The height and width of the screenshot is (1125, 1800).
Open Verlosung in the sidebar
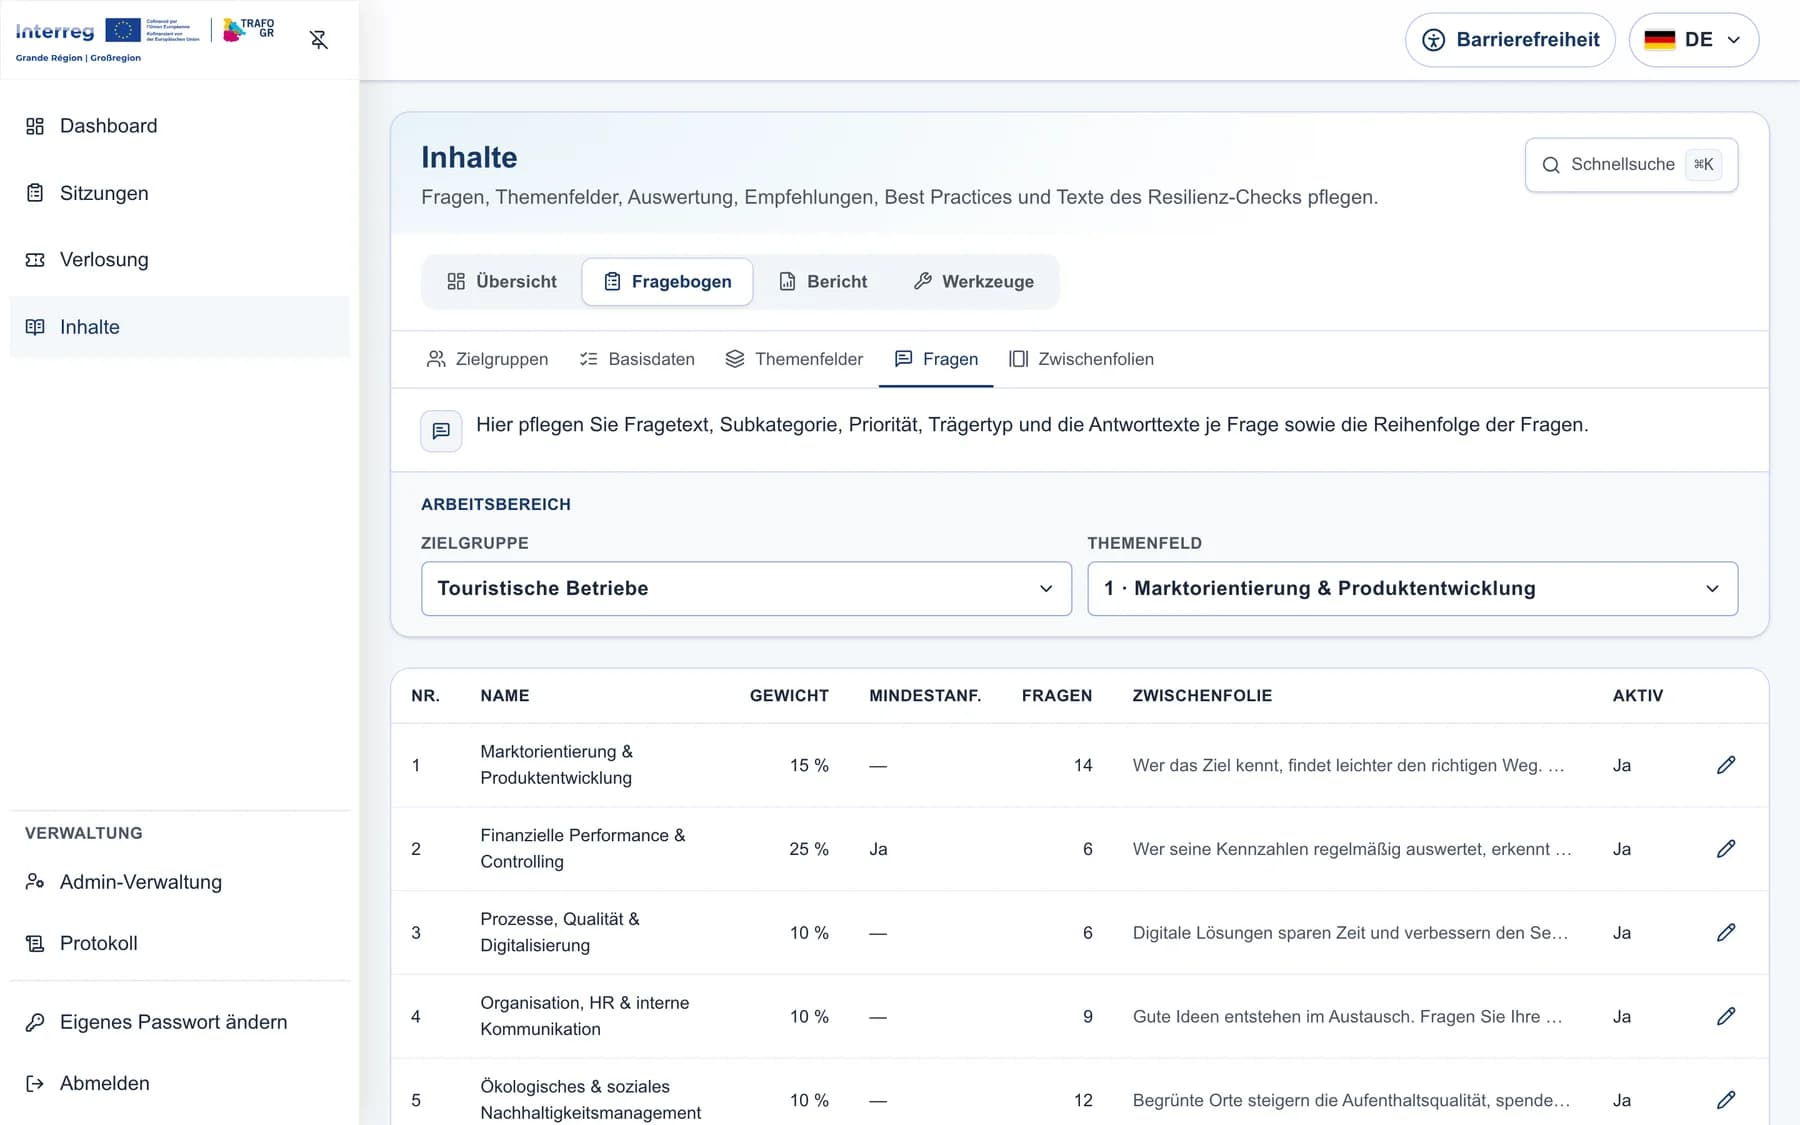(180, 260)
